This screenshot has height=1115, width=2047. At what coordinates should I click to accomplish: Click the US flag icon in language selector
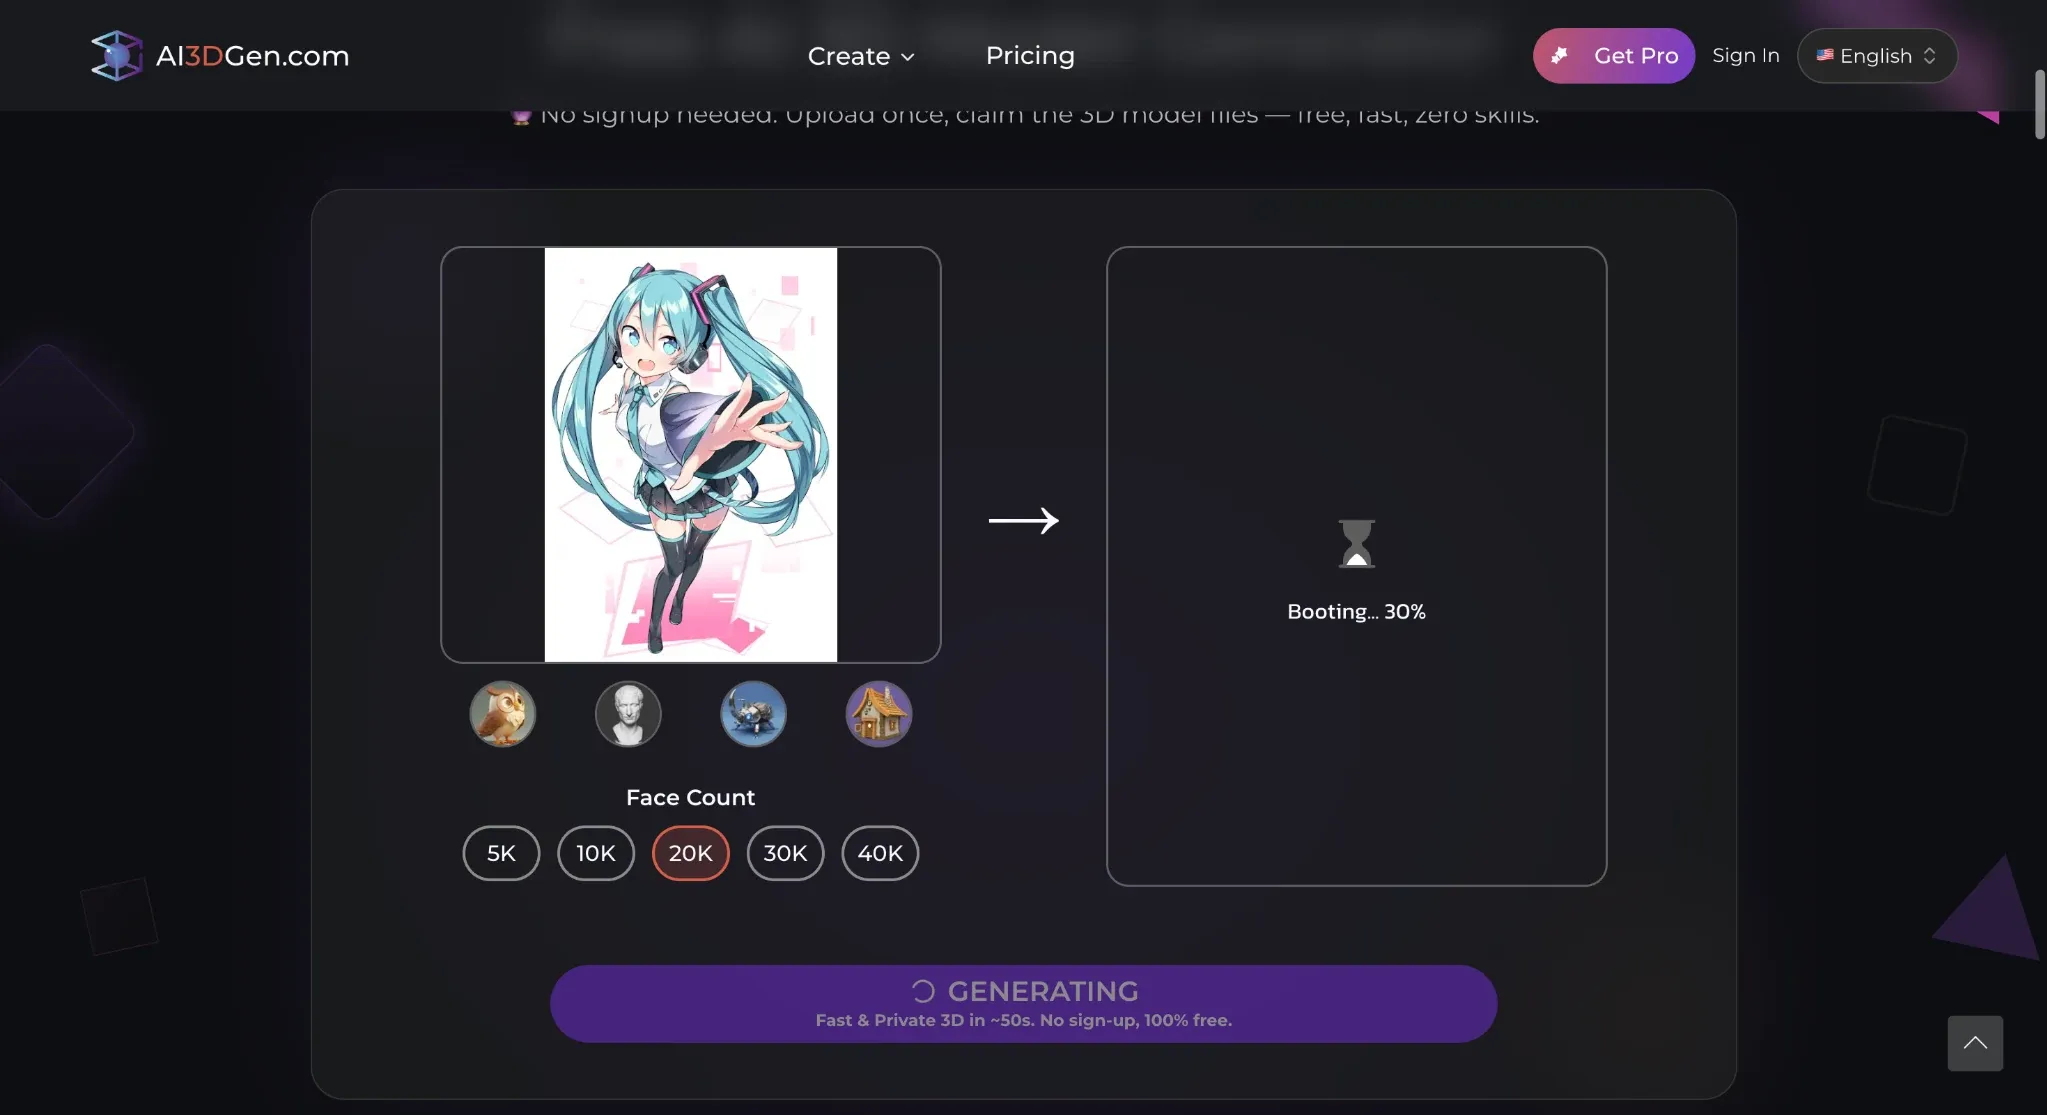[1825, 56]
